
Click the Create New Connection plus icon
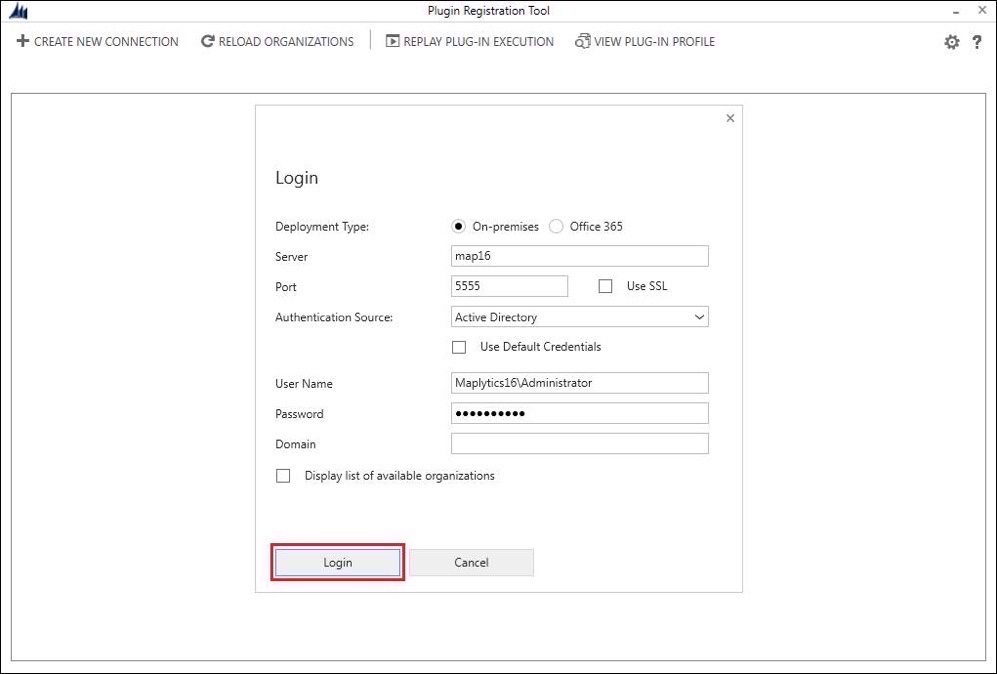coord(23,41)
